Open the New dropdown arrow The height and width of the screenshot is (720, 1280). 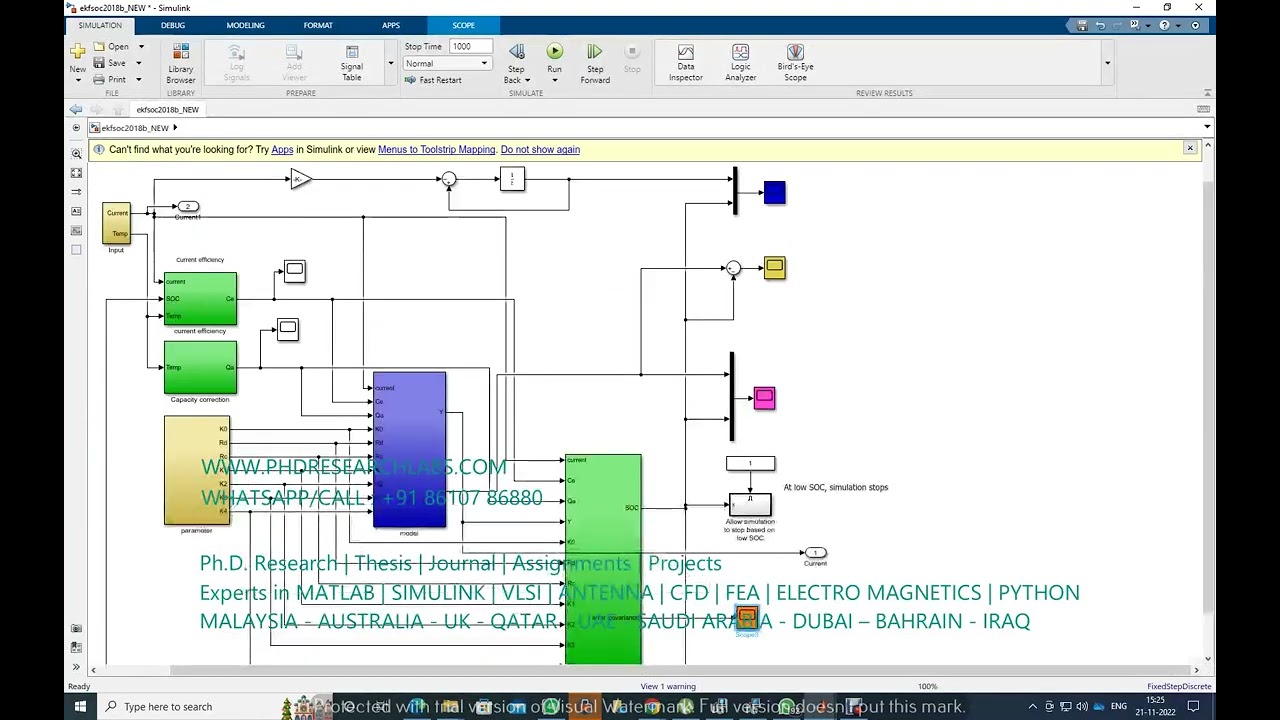tap(77, 79)
